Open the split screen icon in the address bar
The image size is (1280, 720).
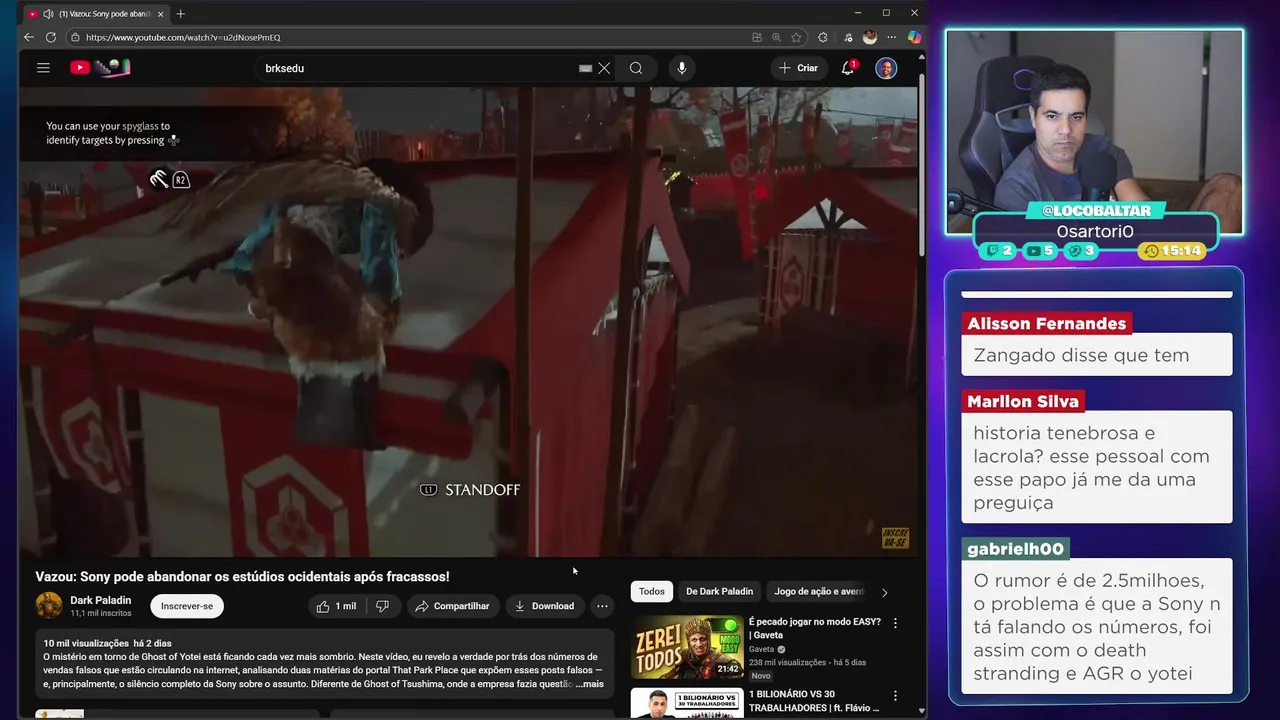757,37
